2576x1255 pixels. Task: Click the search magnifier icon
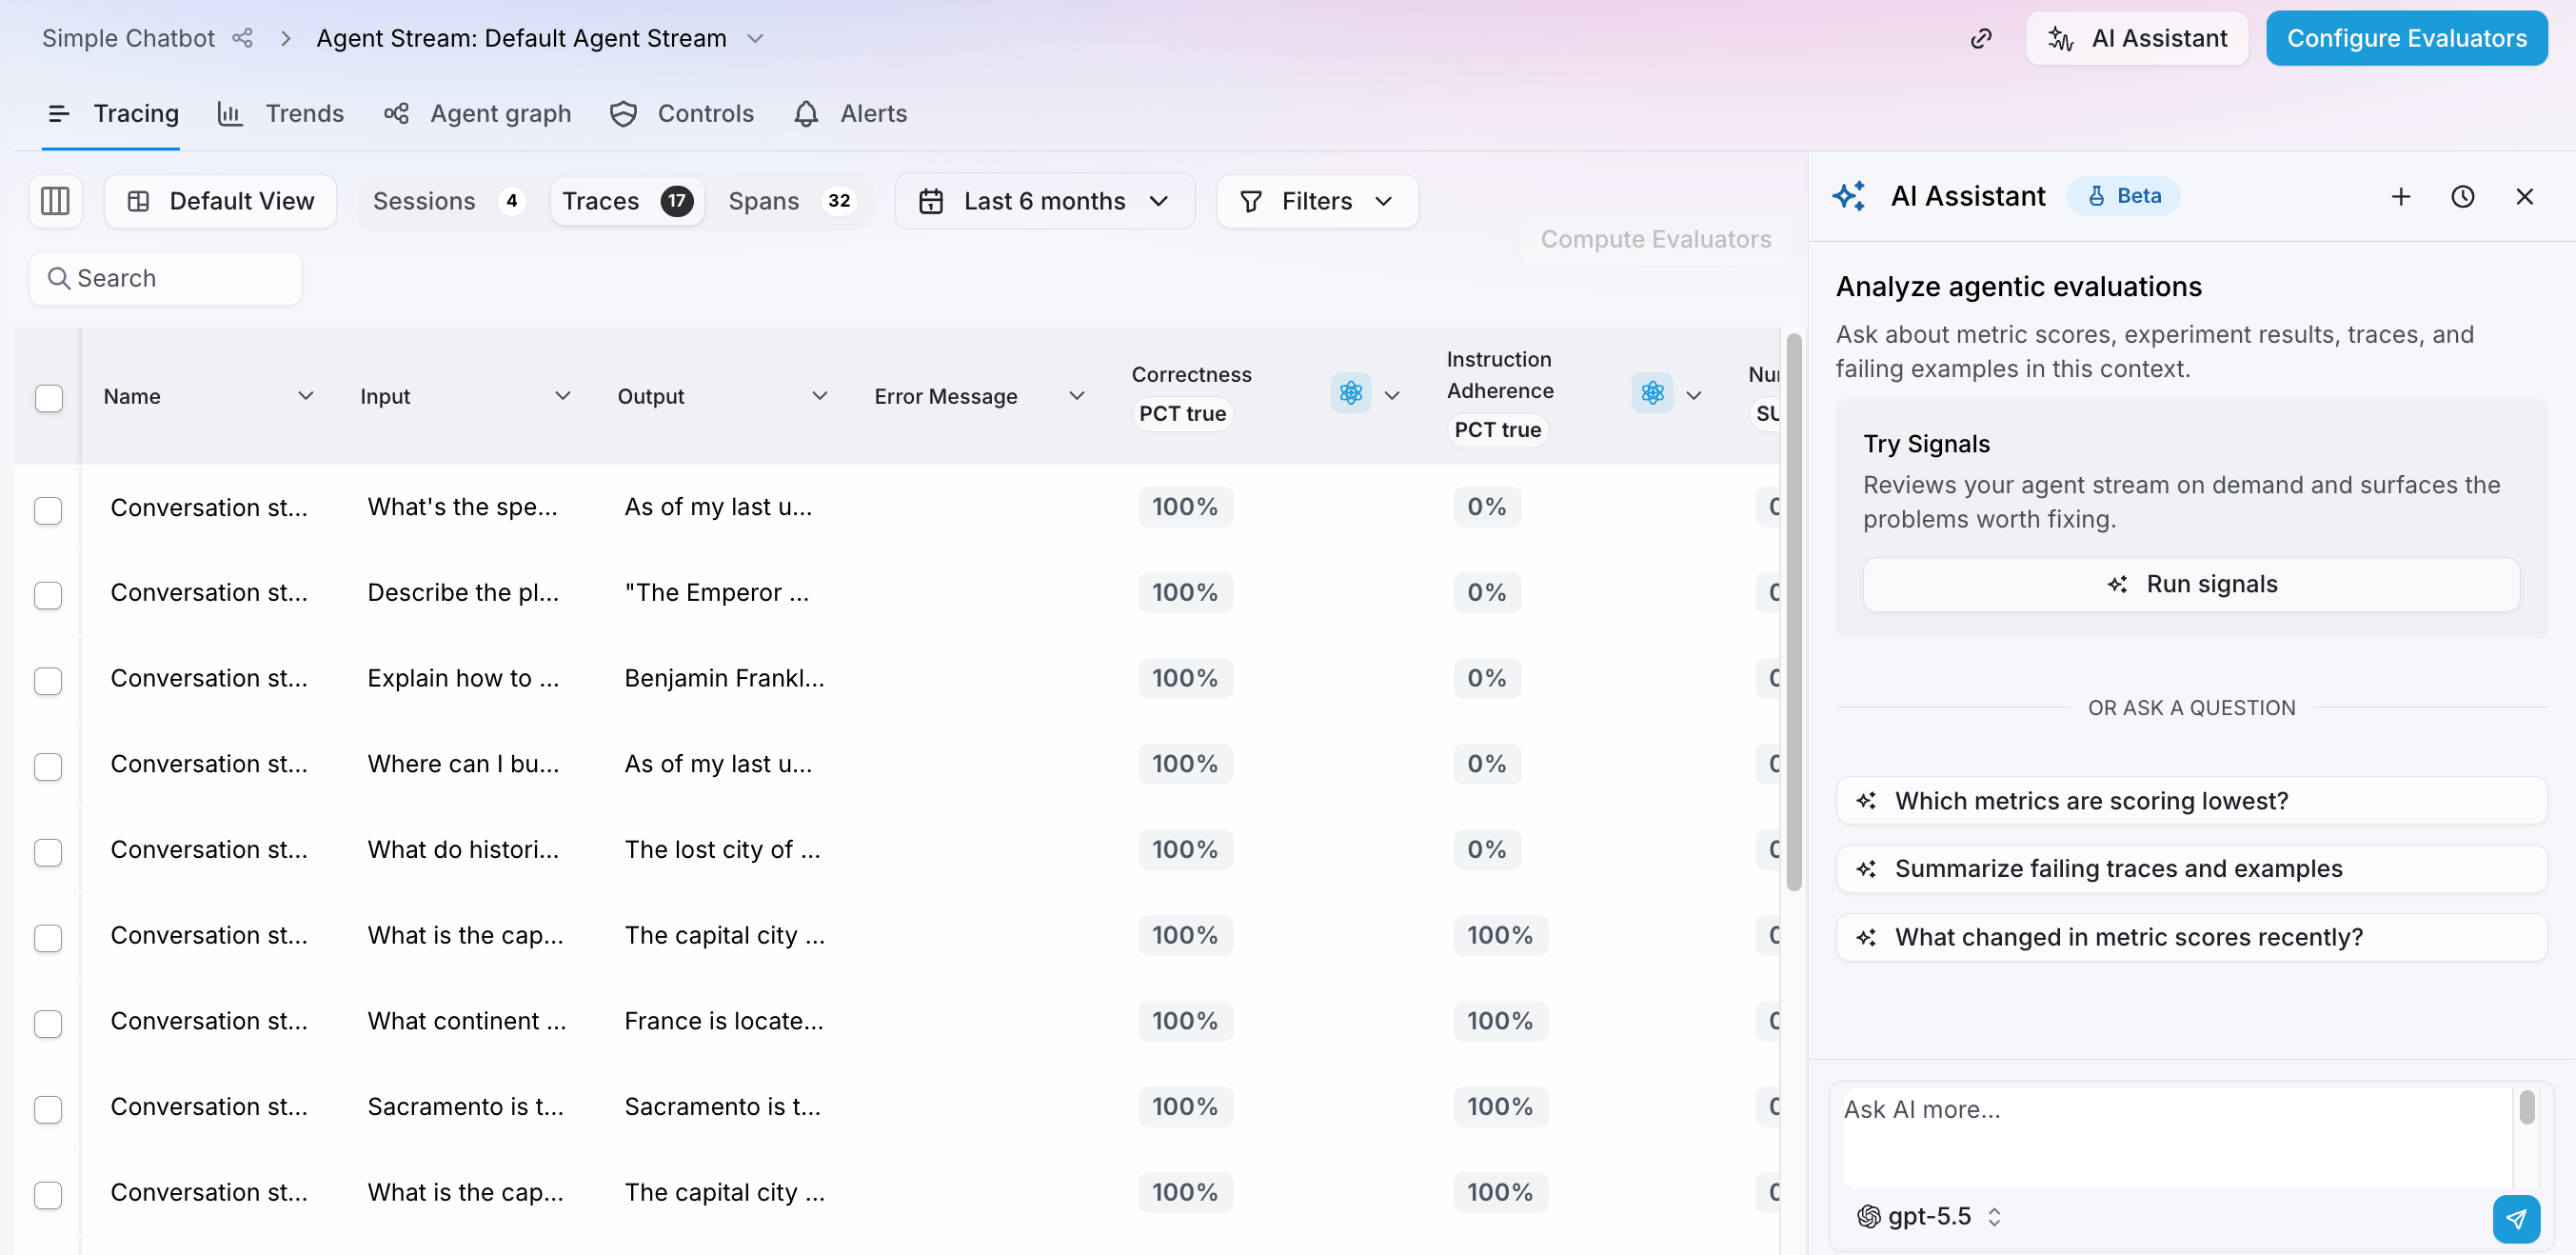pos(59,278)
